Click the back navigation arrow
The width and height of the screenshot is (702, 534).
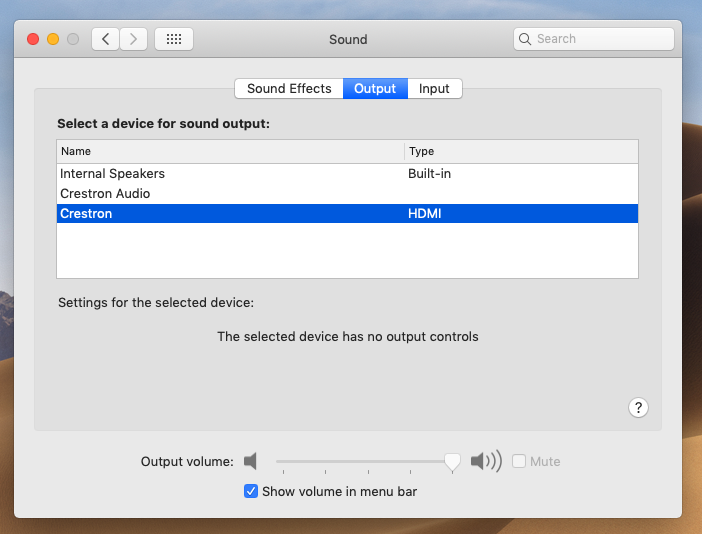coord(105,39)
